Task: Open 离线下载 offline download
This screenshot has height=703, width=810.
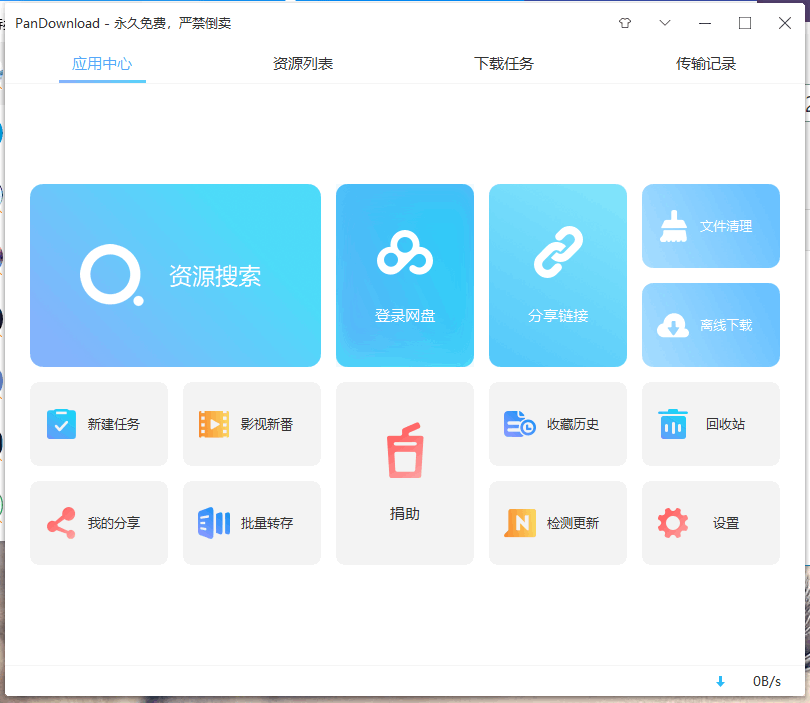Action: pos(710,324)
